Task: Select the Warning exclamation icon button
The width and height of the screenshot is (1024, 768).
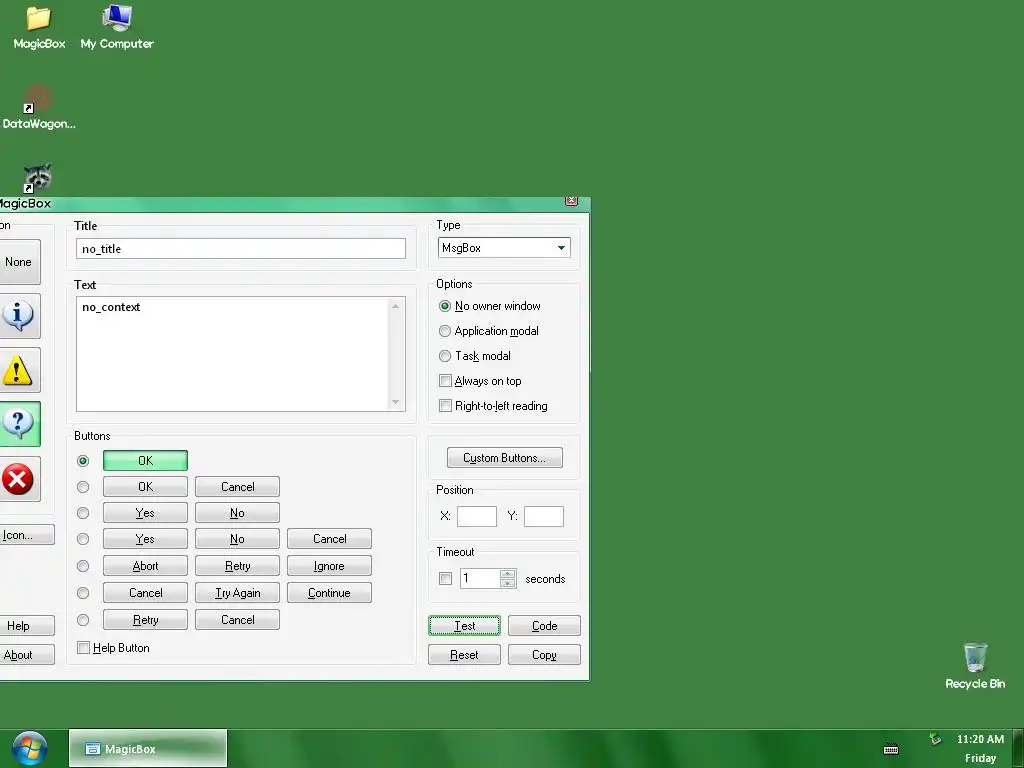Action: [18, 370]
